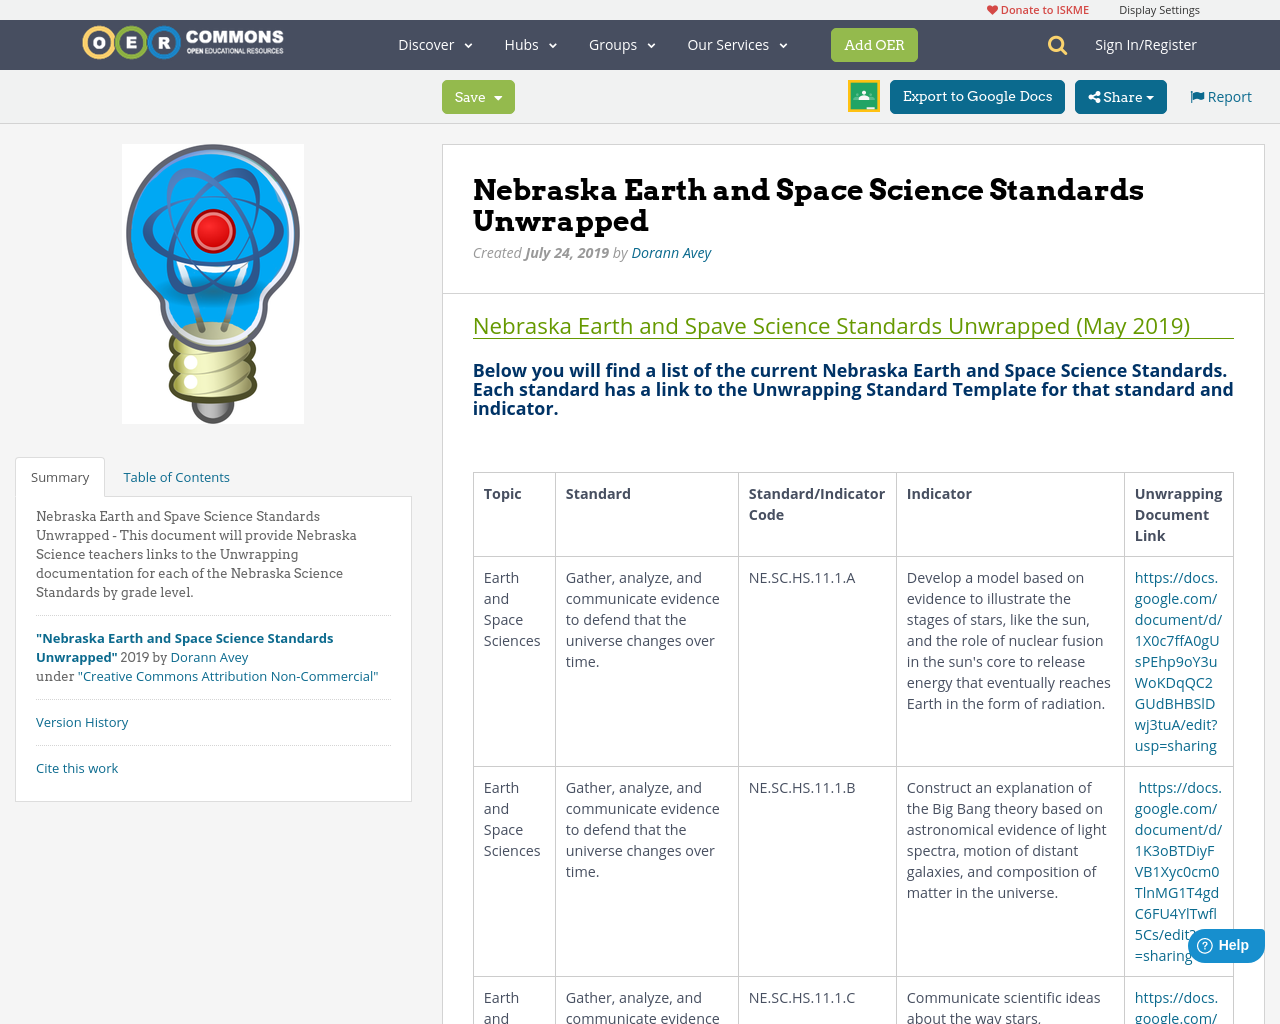Click Cite this work
This screenshot has height=1024, width=1280.
[77, 768]
